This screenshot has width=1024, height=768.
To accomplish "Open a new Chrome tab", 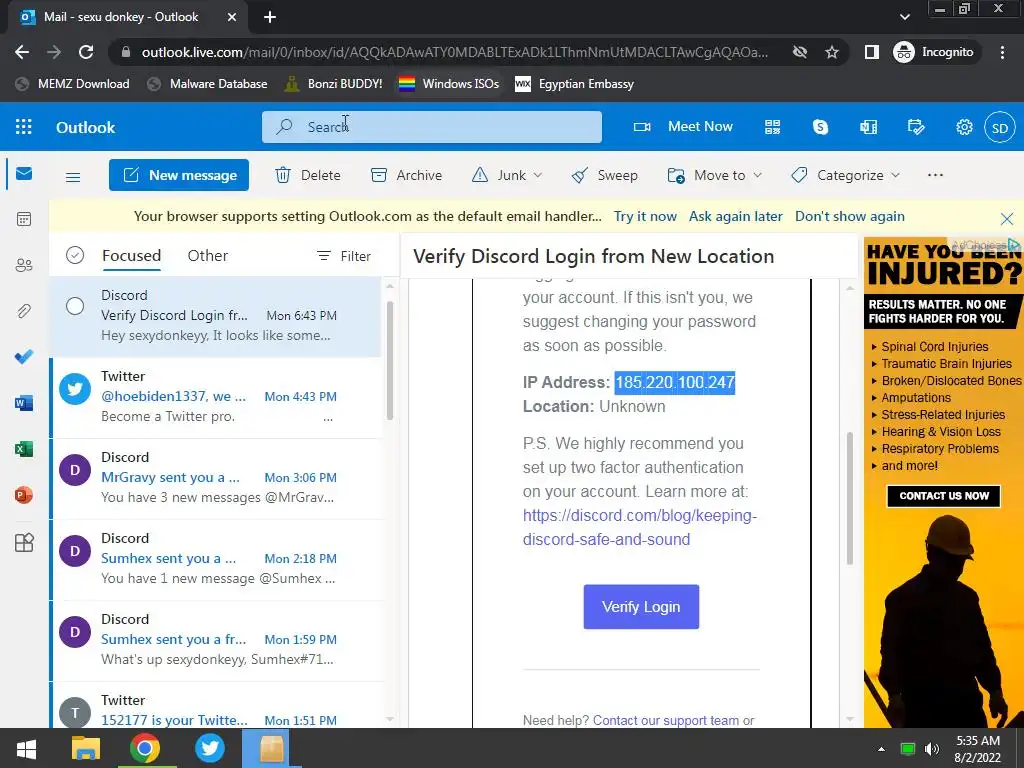I will (270, 17).
